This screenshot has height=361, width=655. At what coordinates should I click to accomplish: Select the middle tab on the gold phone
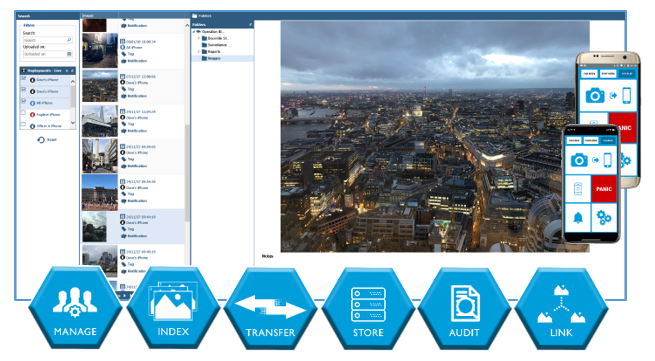click(608, 74)
